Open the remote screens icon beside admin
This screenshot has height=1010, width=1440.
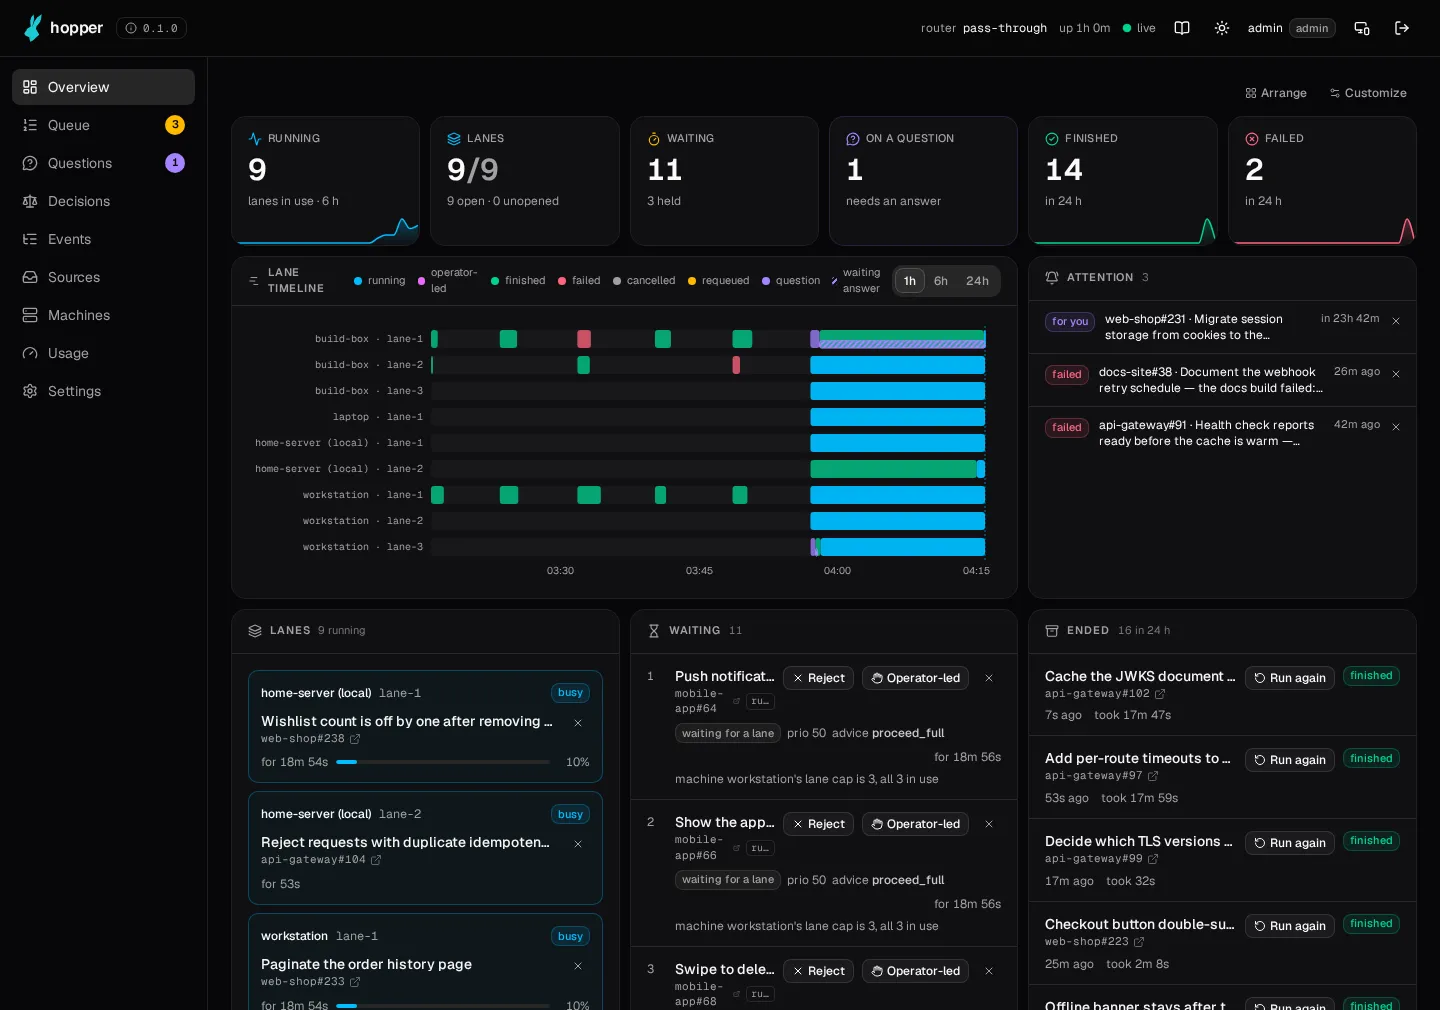[1362, 28]
